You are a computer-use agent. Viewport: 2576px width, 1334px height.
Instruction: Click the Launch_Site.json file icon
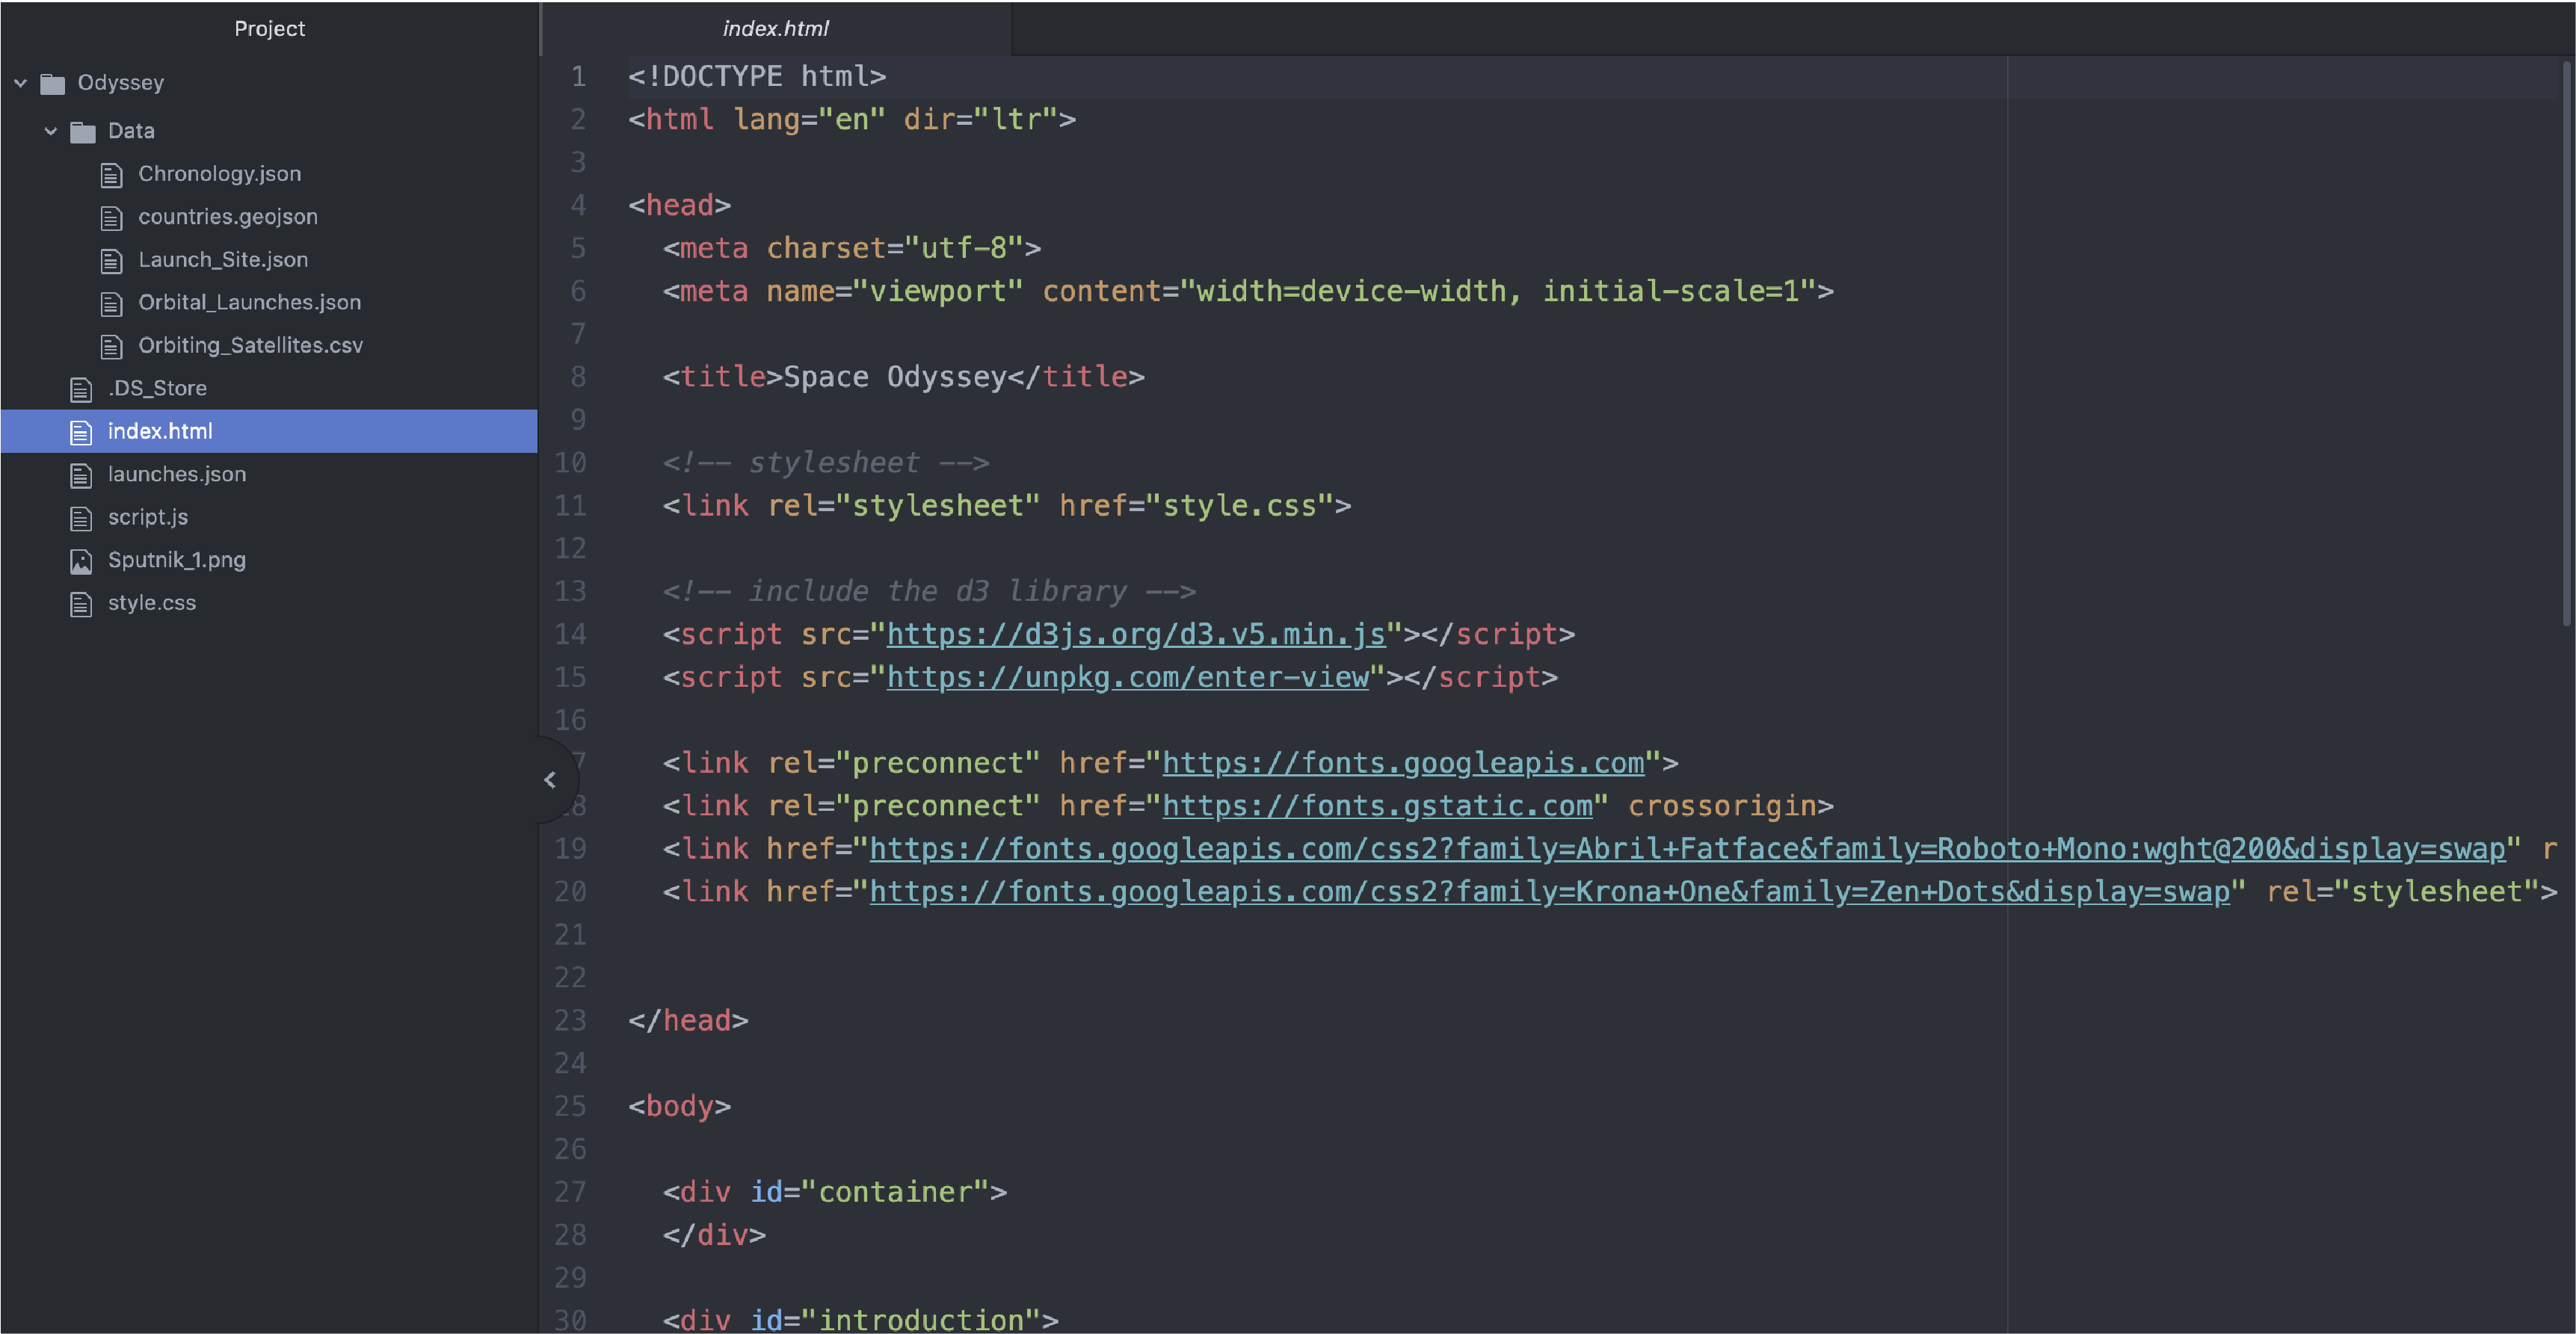[x=112, y=261]
